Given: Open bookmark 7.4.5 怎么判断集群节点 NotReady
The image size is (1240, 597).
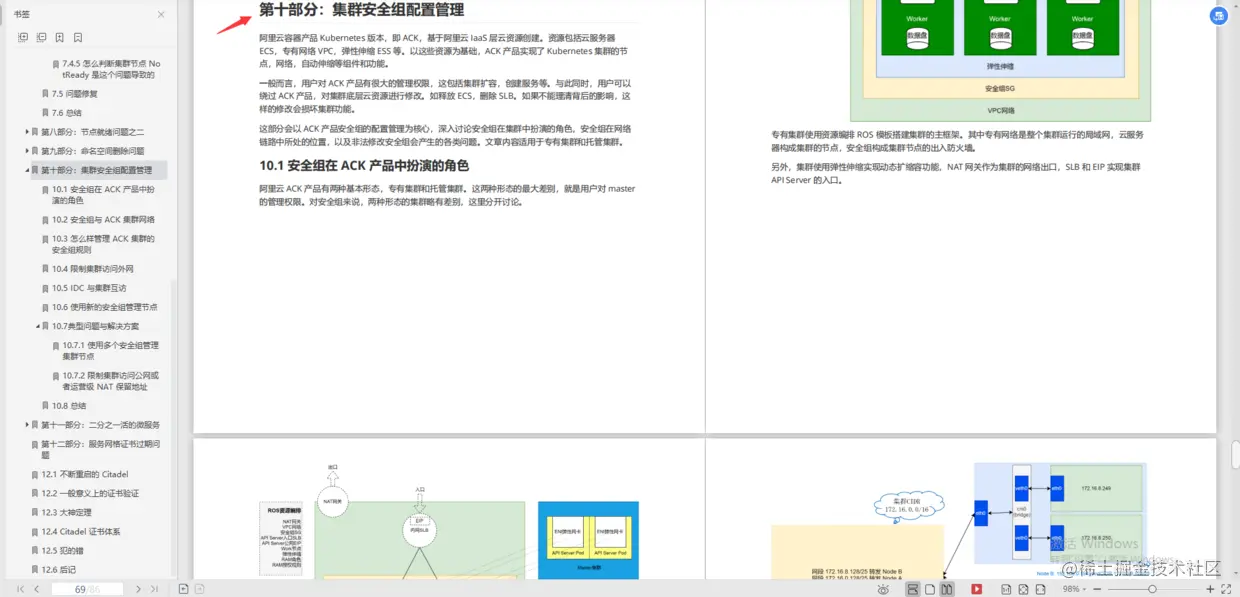Looking at the screenshot, I should (110, 69).
